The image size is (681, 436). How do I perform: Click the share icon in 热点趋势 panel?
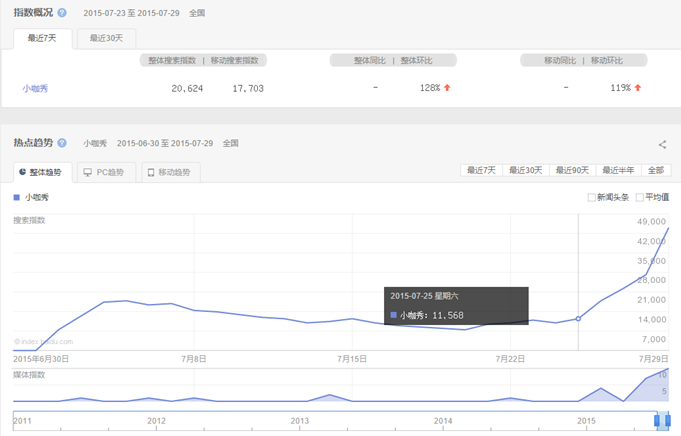click(x=662, y=145)
